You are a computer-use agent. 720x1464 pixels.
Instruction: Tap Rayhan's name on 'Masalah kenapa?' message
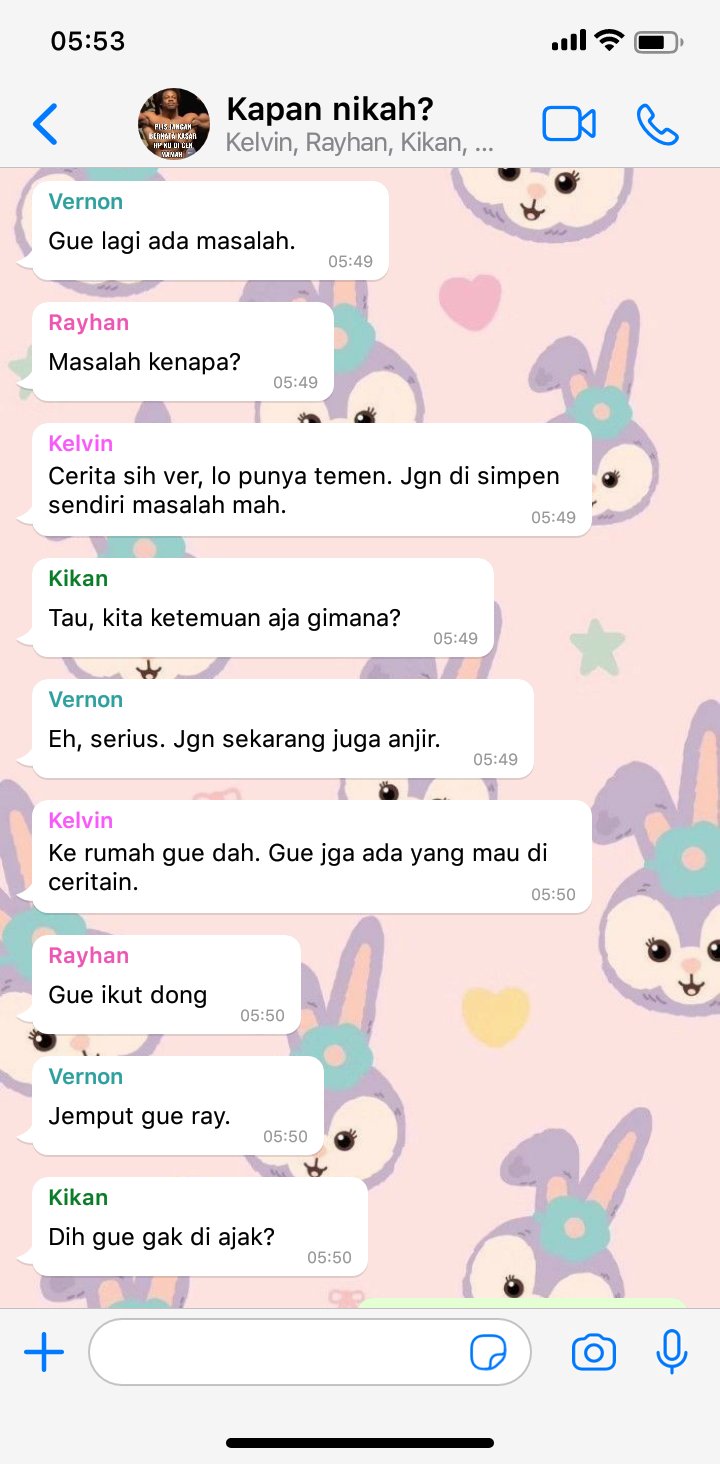pos(89,322)
